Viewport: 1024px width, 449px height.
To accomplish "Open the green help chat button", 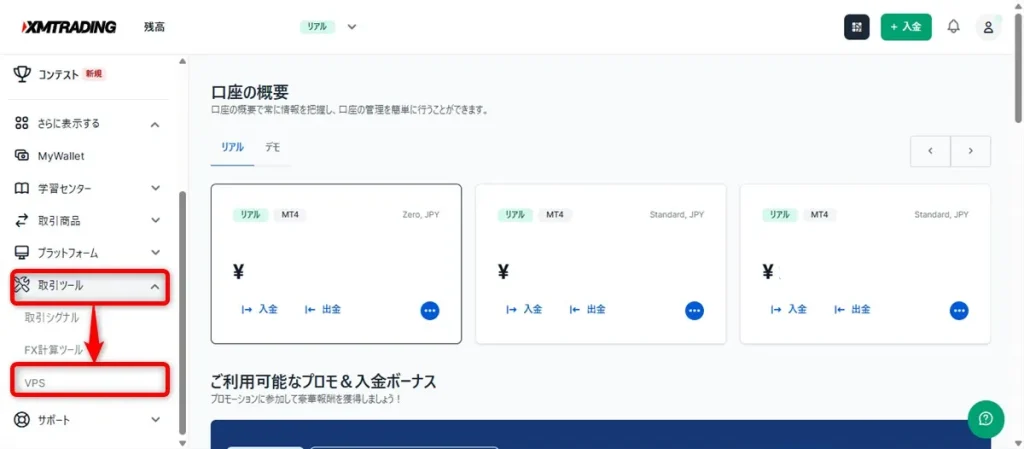I will point(985,419).
